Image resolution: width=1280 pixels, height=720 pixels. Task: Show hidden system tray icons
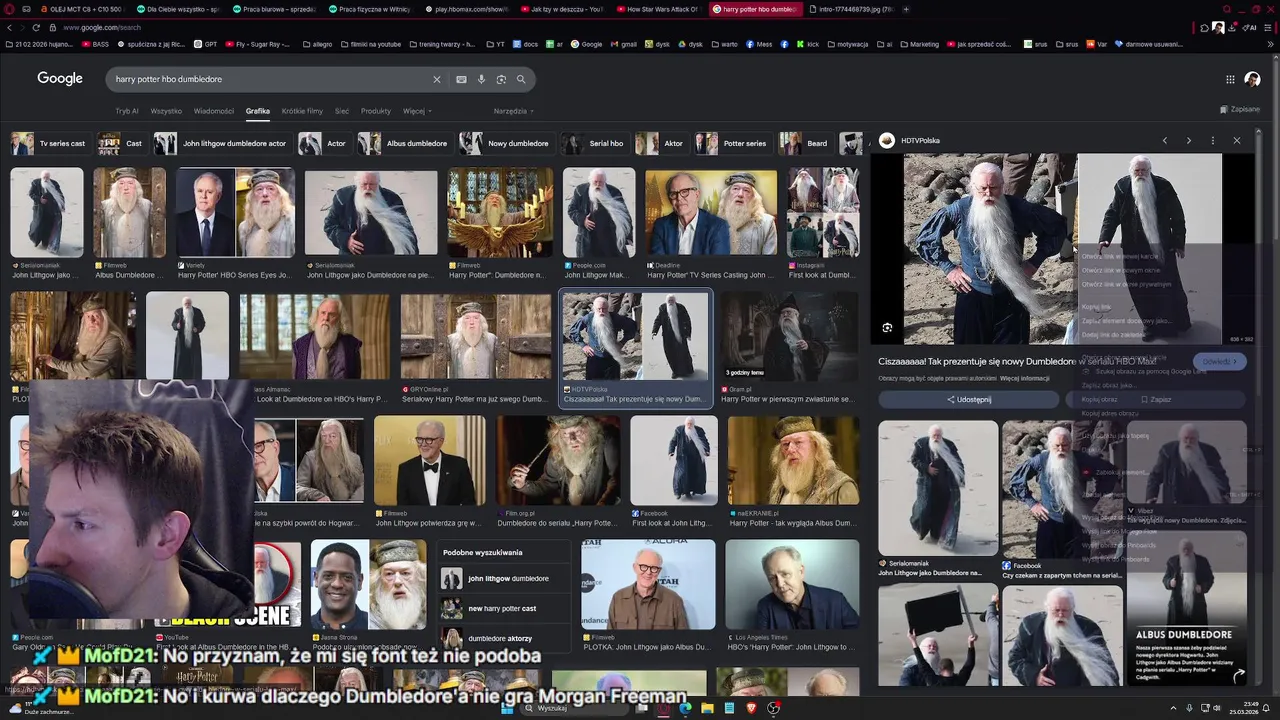1173,708
